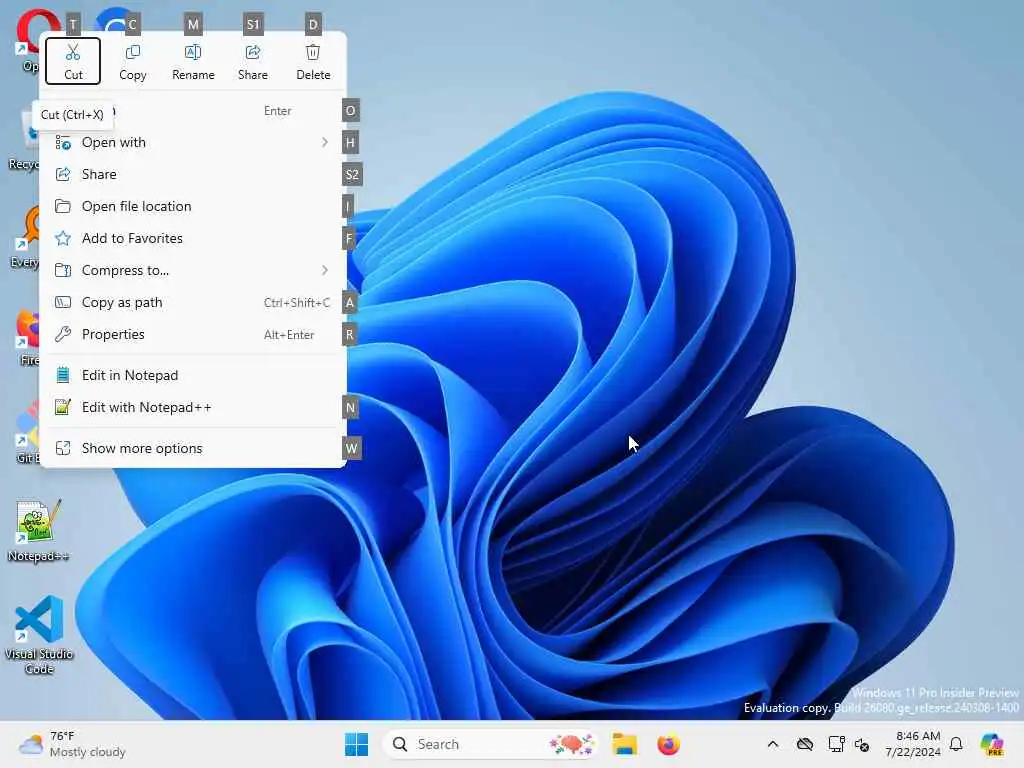Click the display/network tray icon

click(836, 744)
